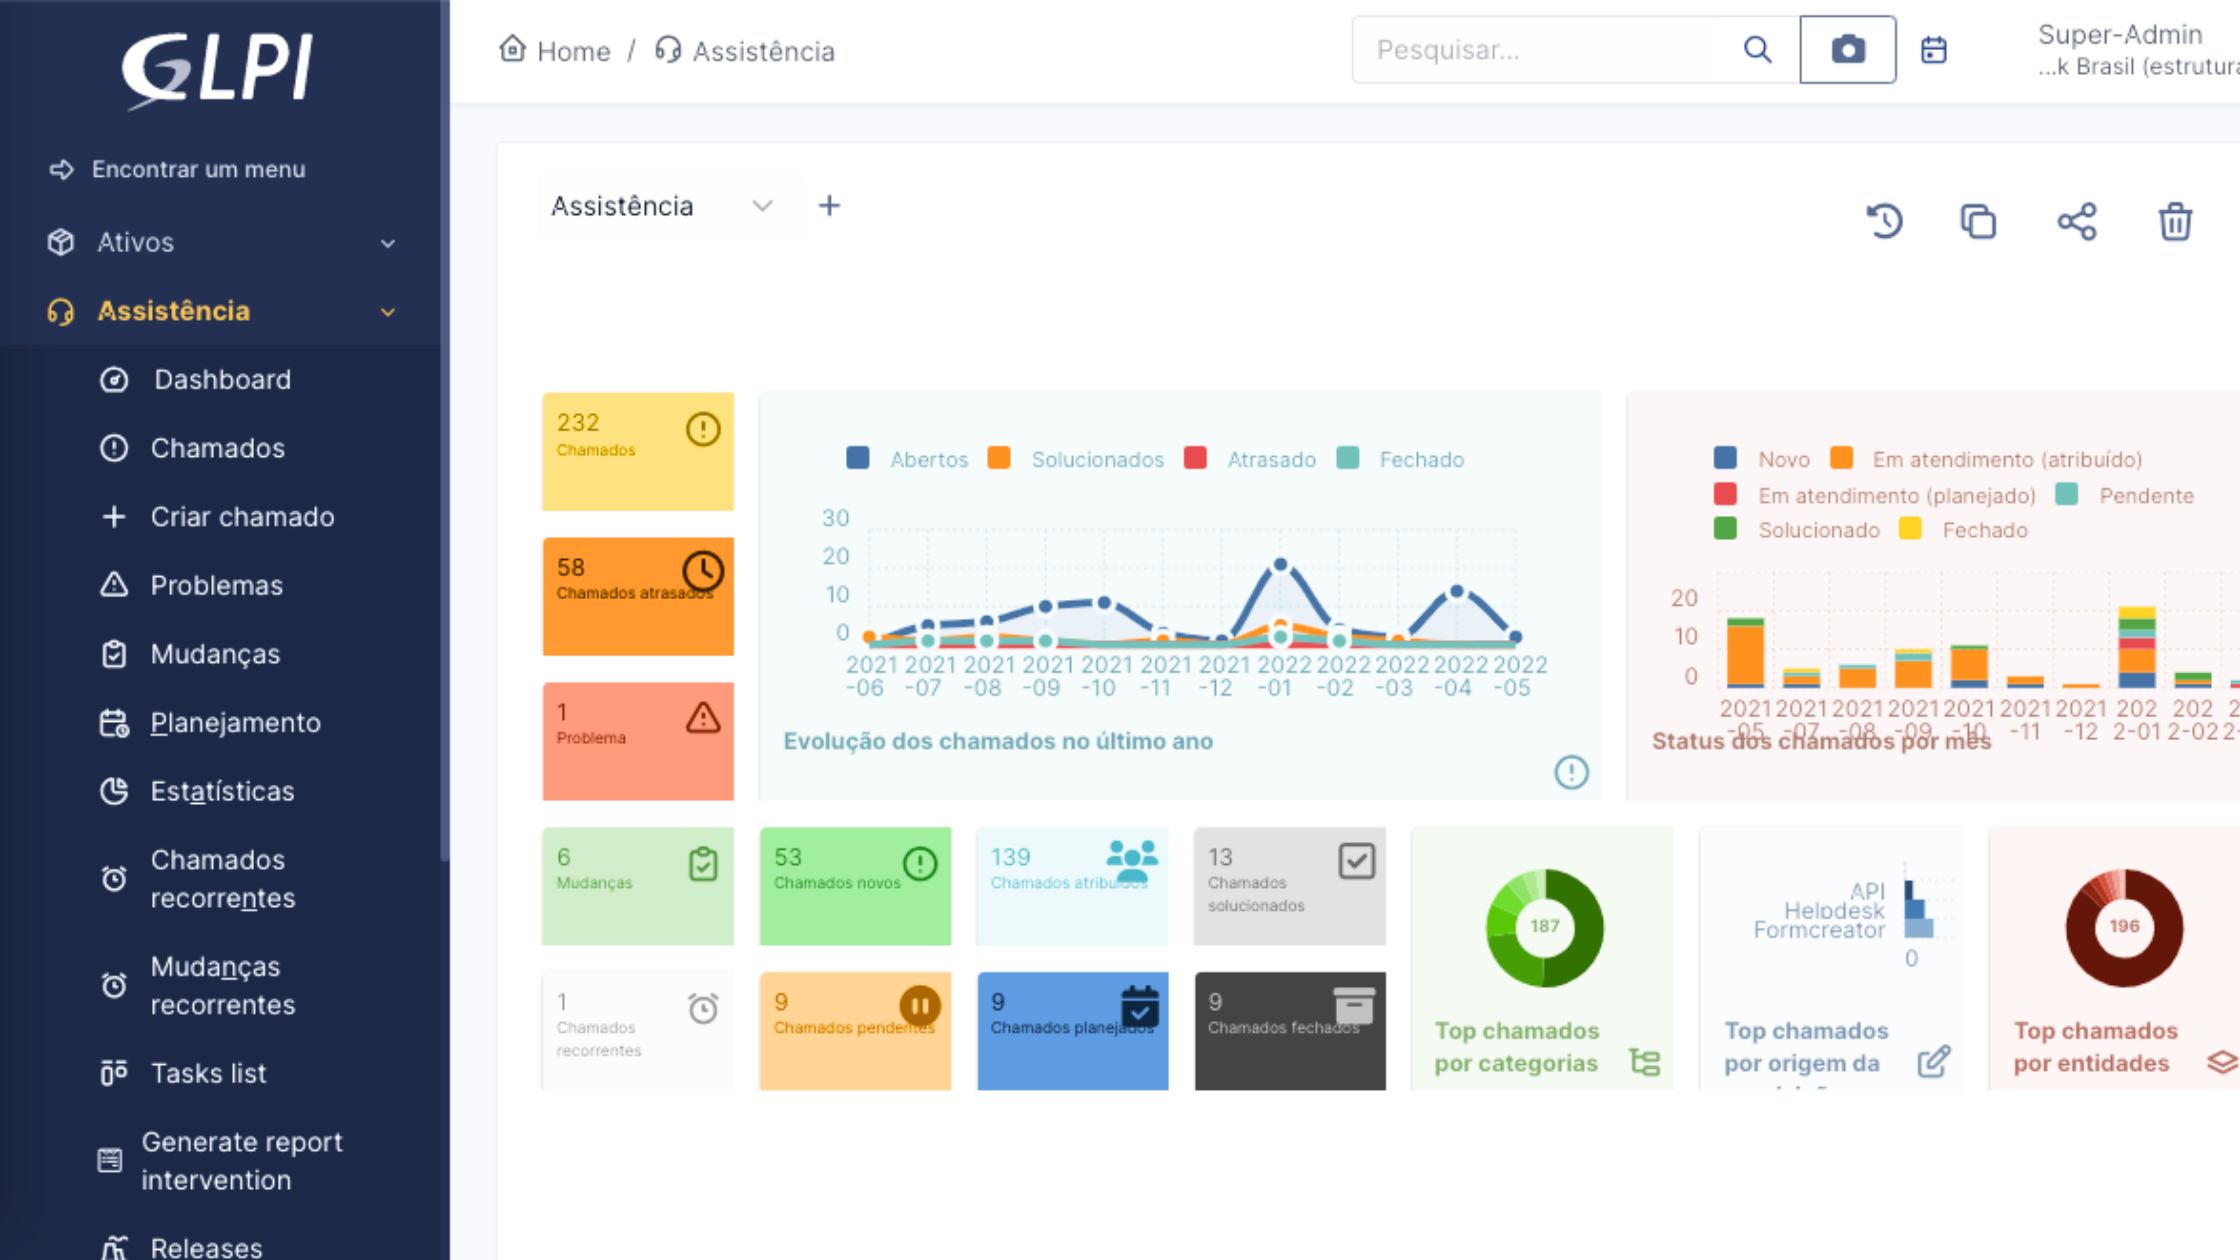Click the camera screenshot icon
This screenshot has width=2240, height=1260.
click(1847, 50)
